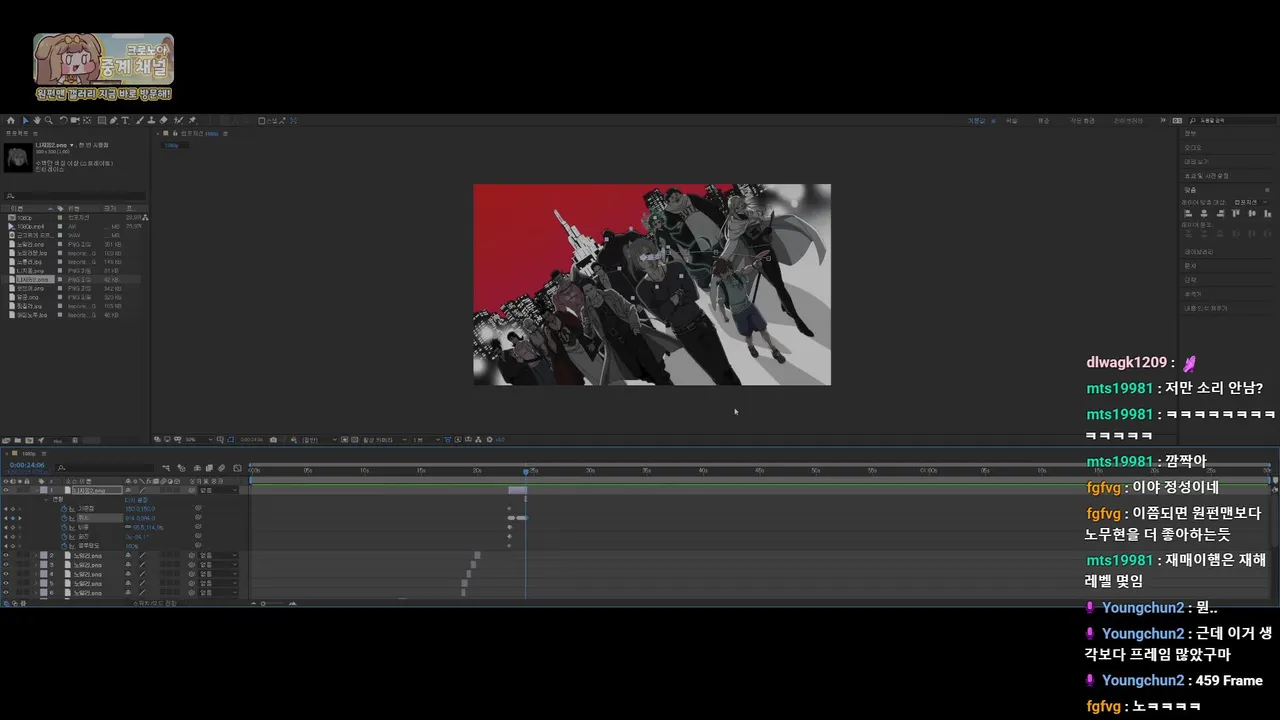Select the Selection arrow tool
The width and height of the screenshot is (1280, 720).
coord(26,120)
